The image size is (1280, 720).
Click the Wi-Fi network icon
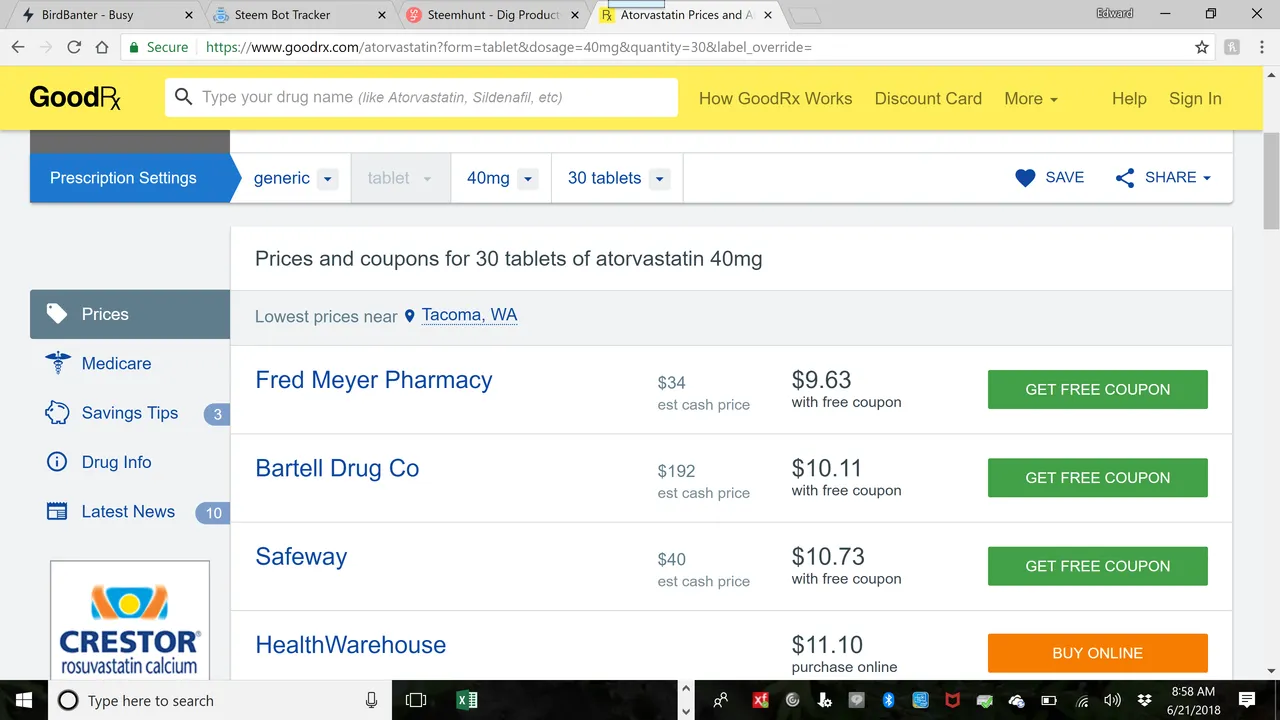pos(1081,700)
